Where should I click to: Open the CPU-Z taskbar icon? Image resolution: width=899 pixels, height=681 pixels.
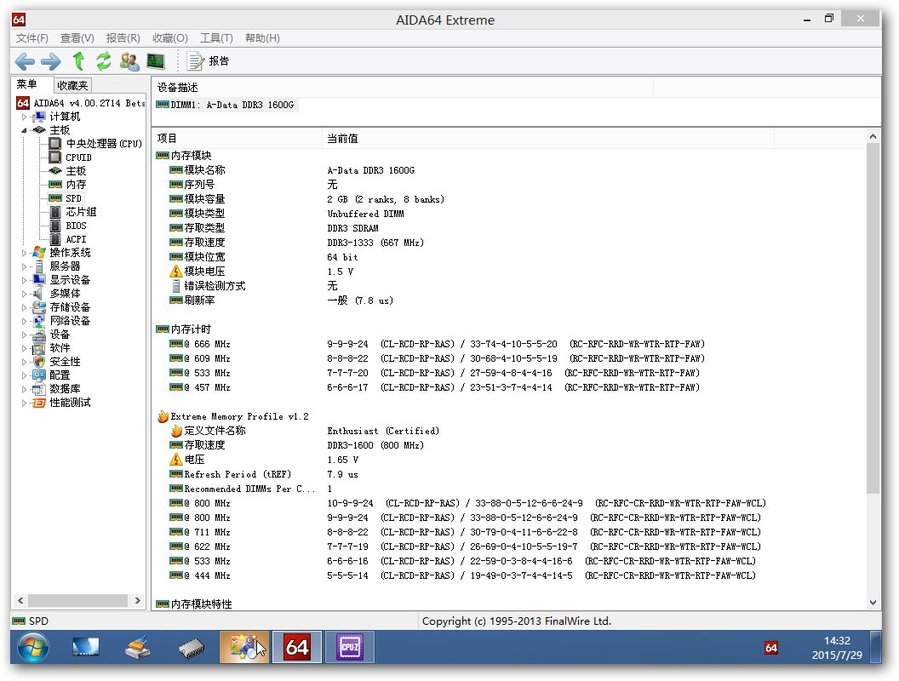[x=349, y=647]
